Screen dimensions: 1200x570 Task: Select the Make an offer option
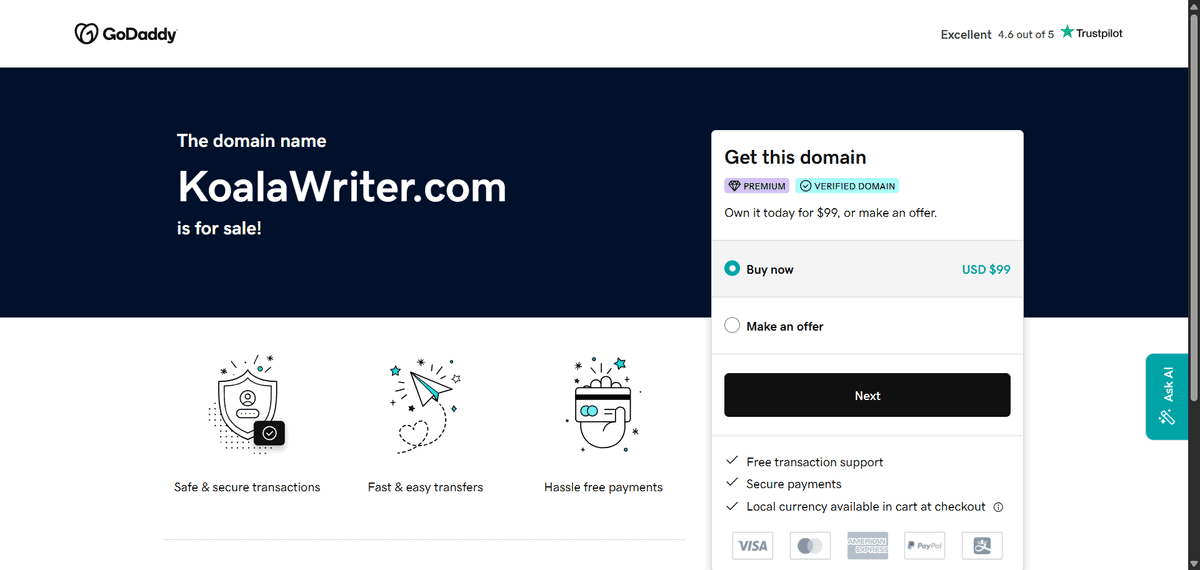tap(732, 326)
